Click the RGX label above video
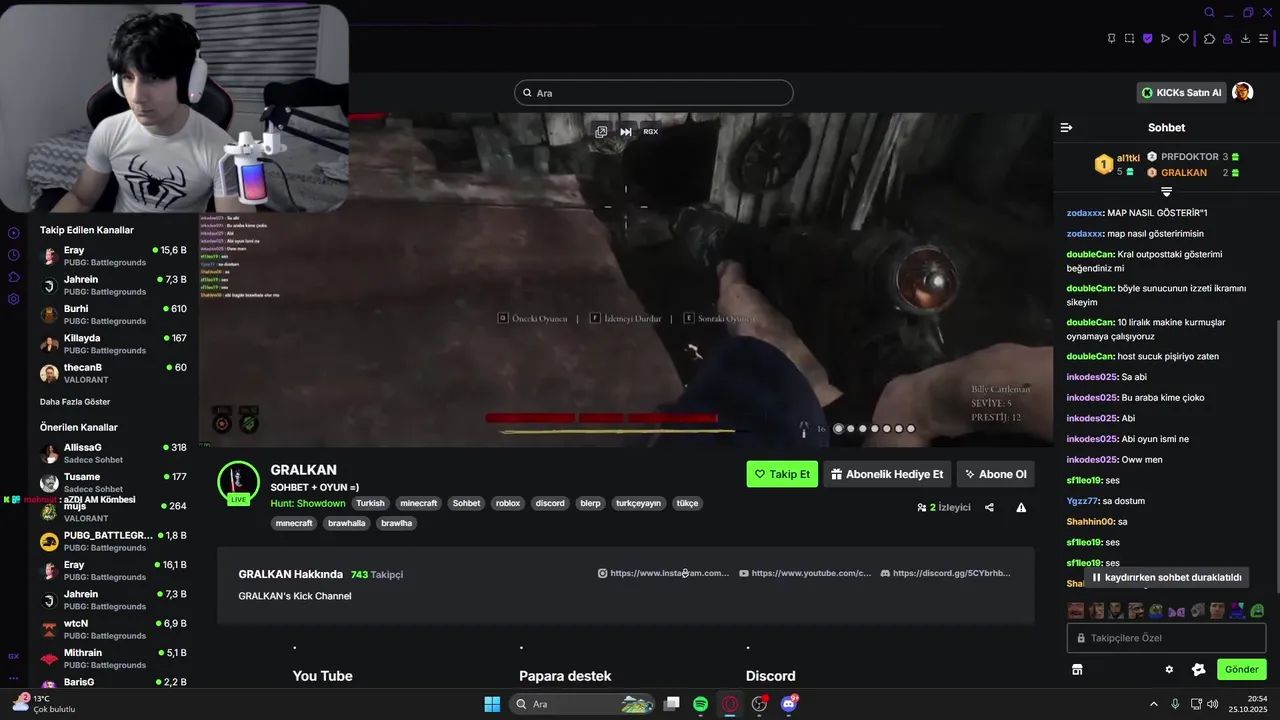 click(x=650, y=131)
